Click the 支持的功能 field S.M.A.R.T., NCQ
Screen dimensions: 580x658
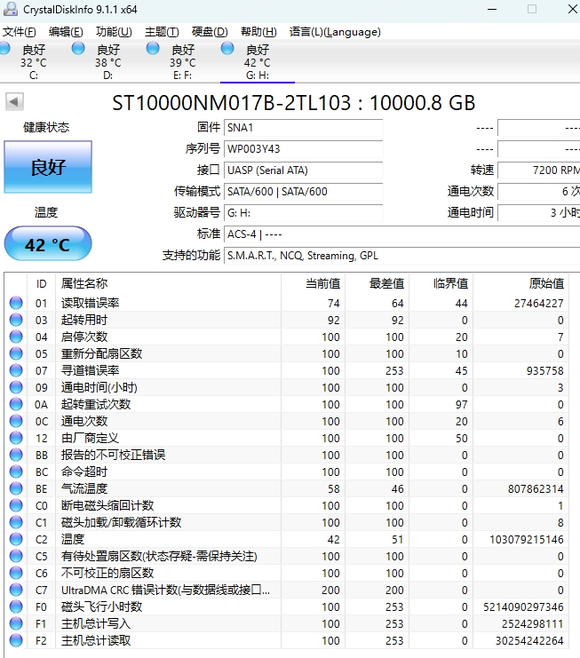(402, 256)
